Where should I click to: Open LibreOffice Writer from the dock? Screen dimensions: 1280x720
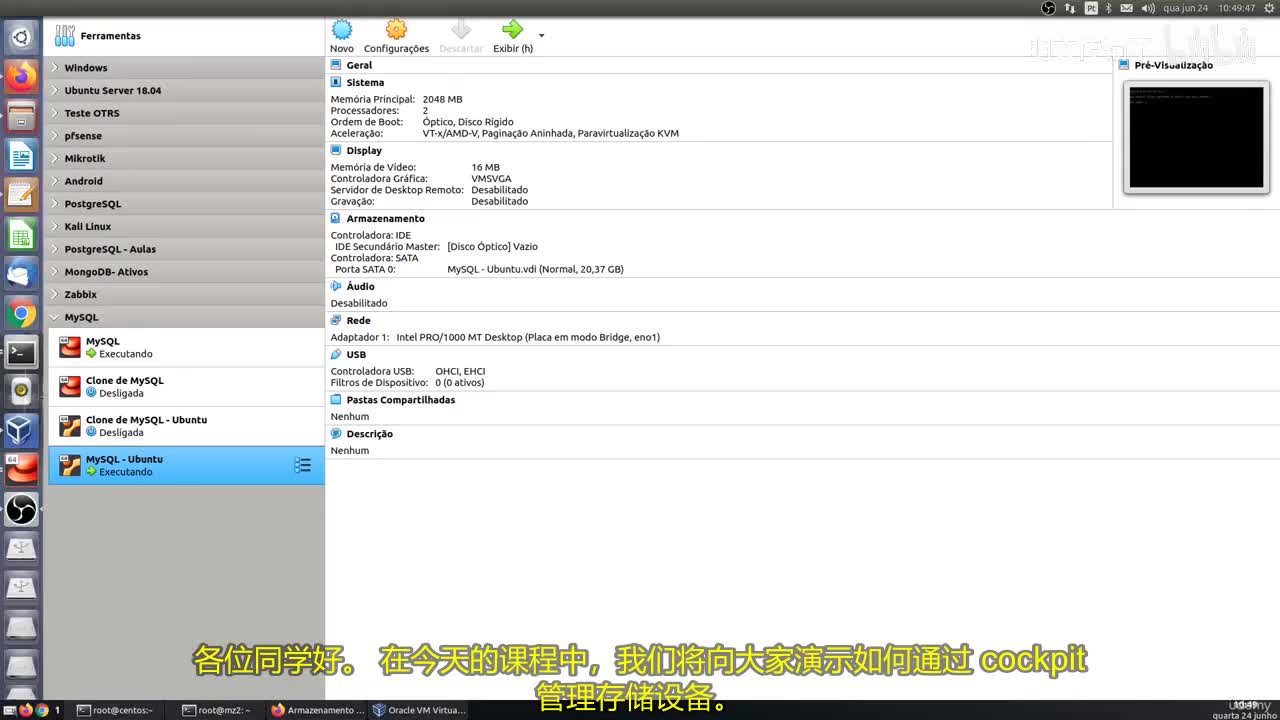21,156
